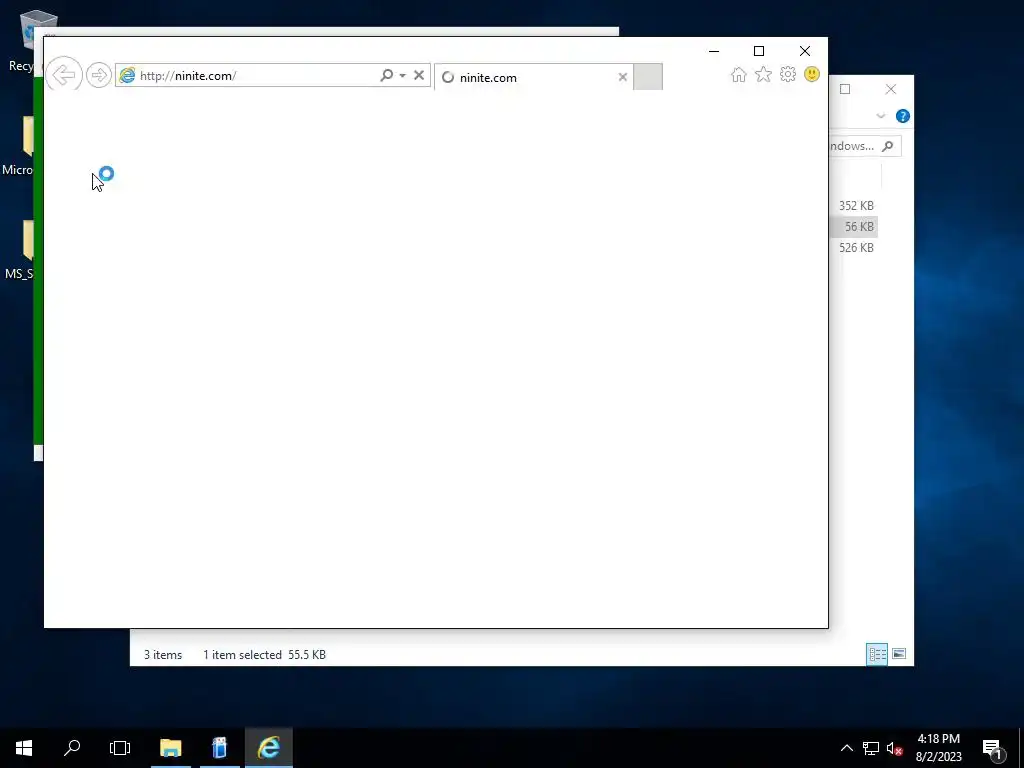Open the network status tray icon
1024x768 pixels.
point(871,748)
